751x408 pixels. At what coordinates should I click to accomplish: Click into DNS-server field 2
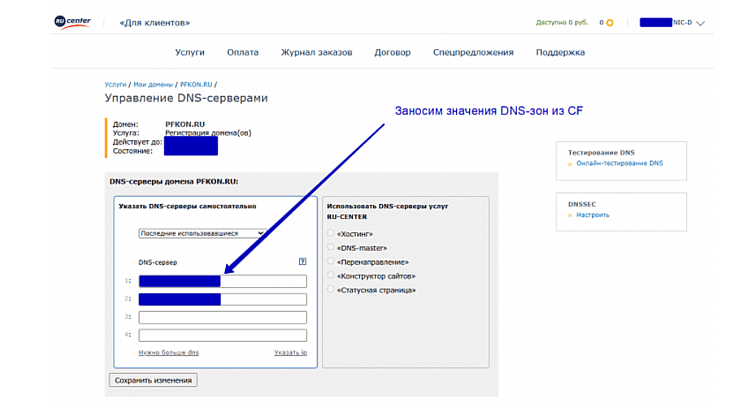point(223,299)
